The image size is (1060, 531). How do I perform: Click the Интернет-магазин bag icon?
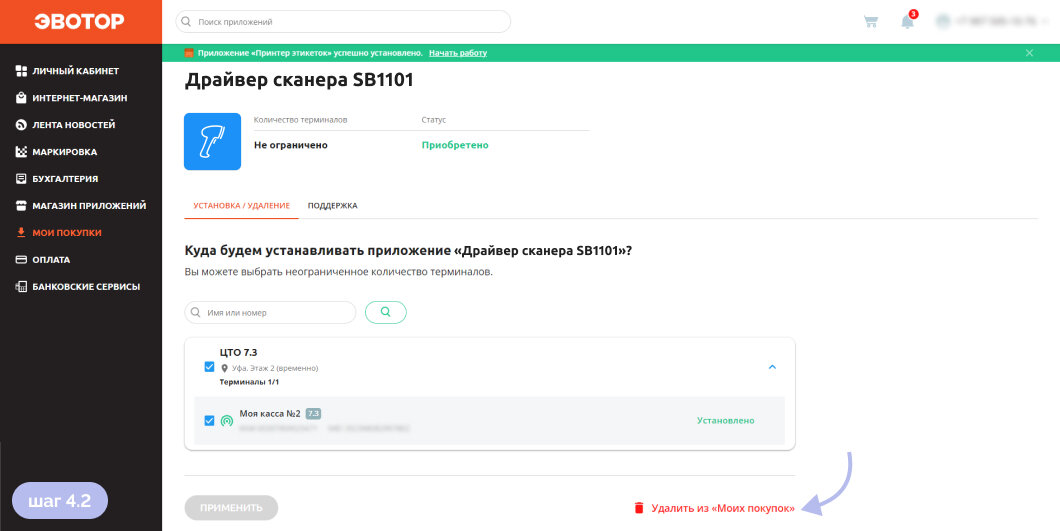tap(21, 98)
